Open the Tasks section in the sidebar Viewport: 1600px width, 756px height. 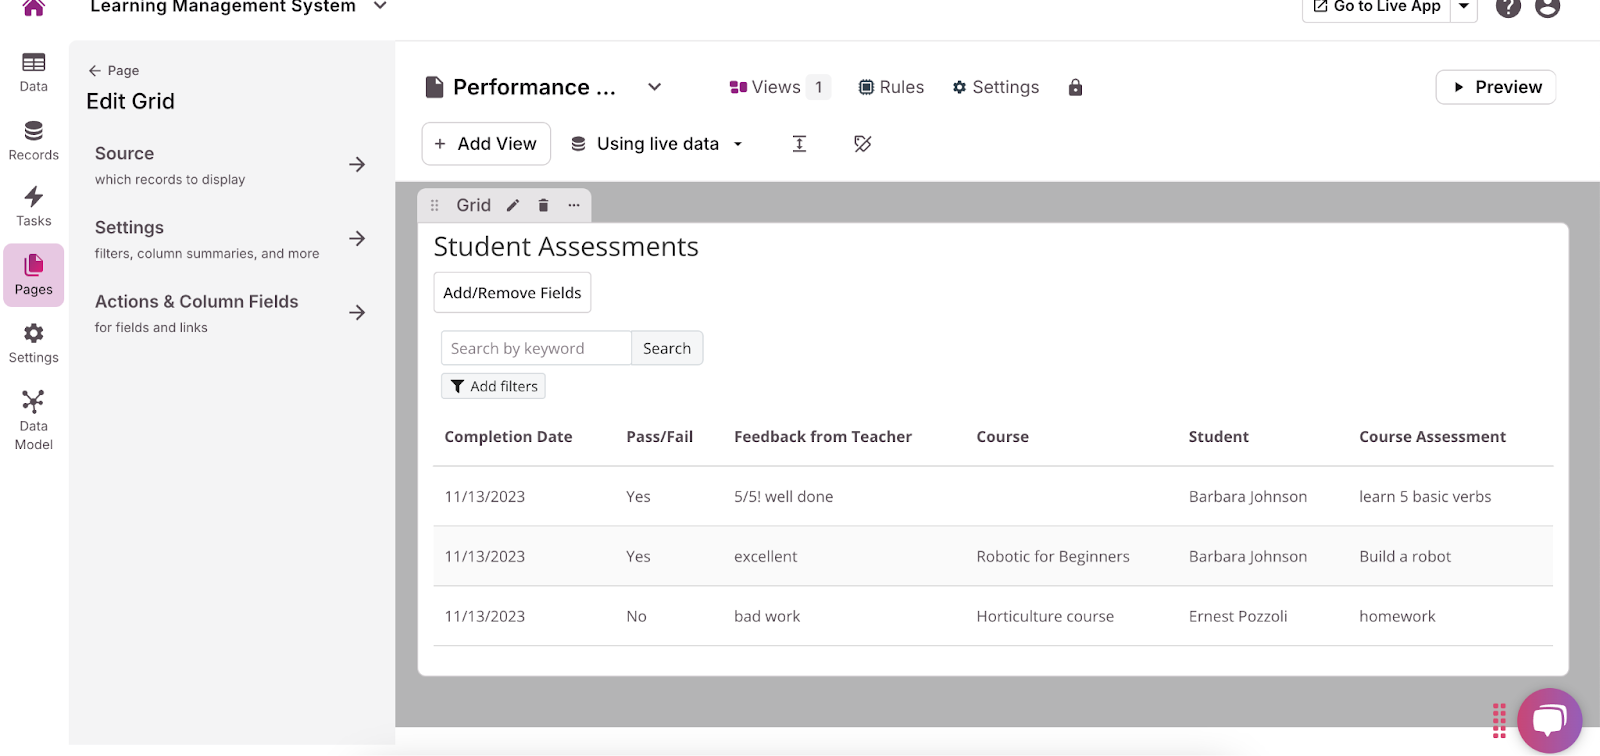coord(33,206)
